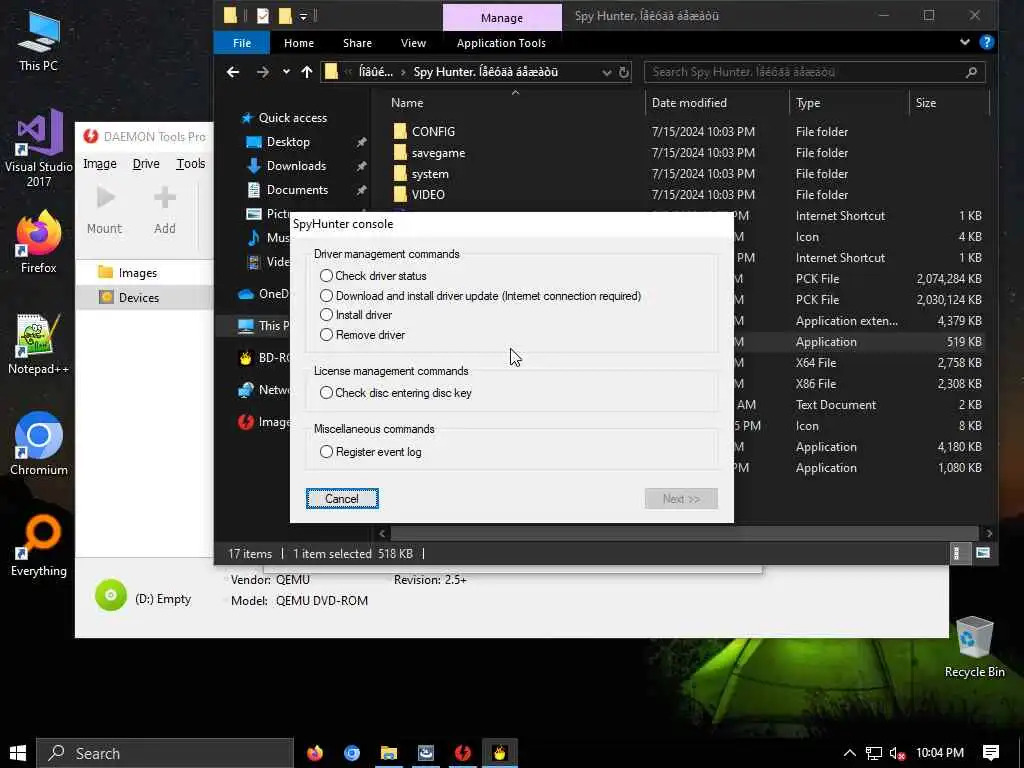The width and height of the screenshot is (1024, 768).
Task: Open Chromium desktop shortcut
Action: (x=39, y=444)
